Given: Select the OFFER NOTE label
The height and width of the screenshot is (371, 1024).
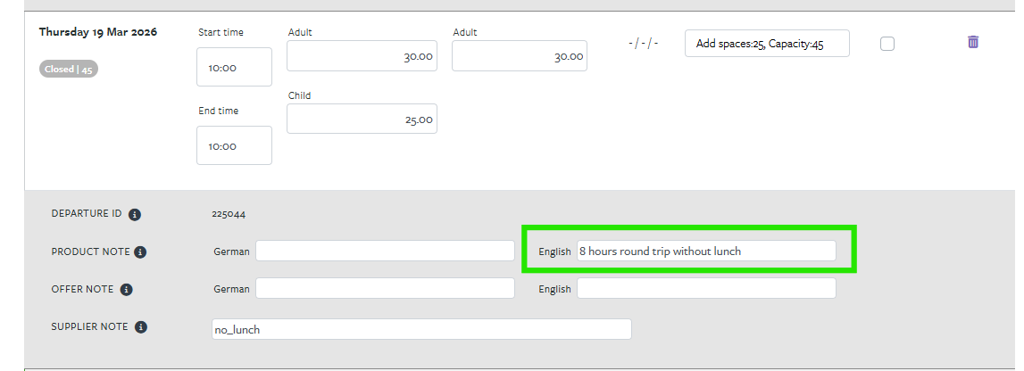Looking at the screenshot, I should [x=82, y=289].
